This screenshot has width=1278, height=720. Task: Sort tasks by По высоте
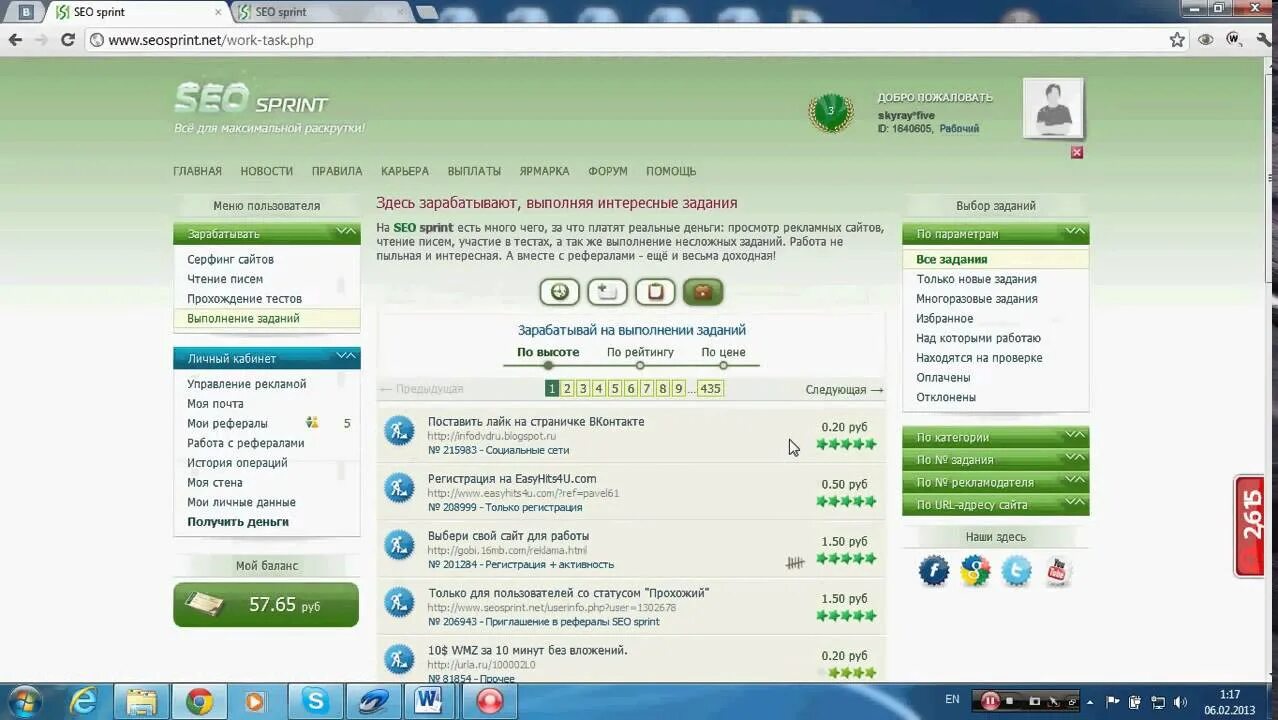click(x=548, y=352)
